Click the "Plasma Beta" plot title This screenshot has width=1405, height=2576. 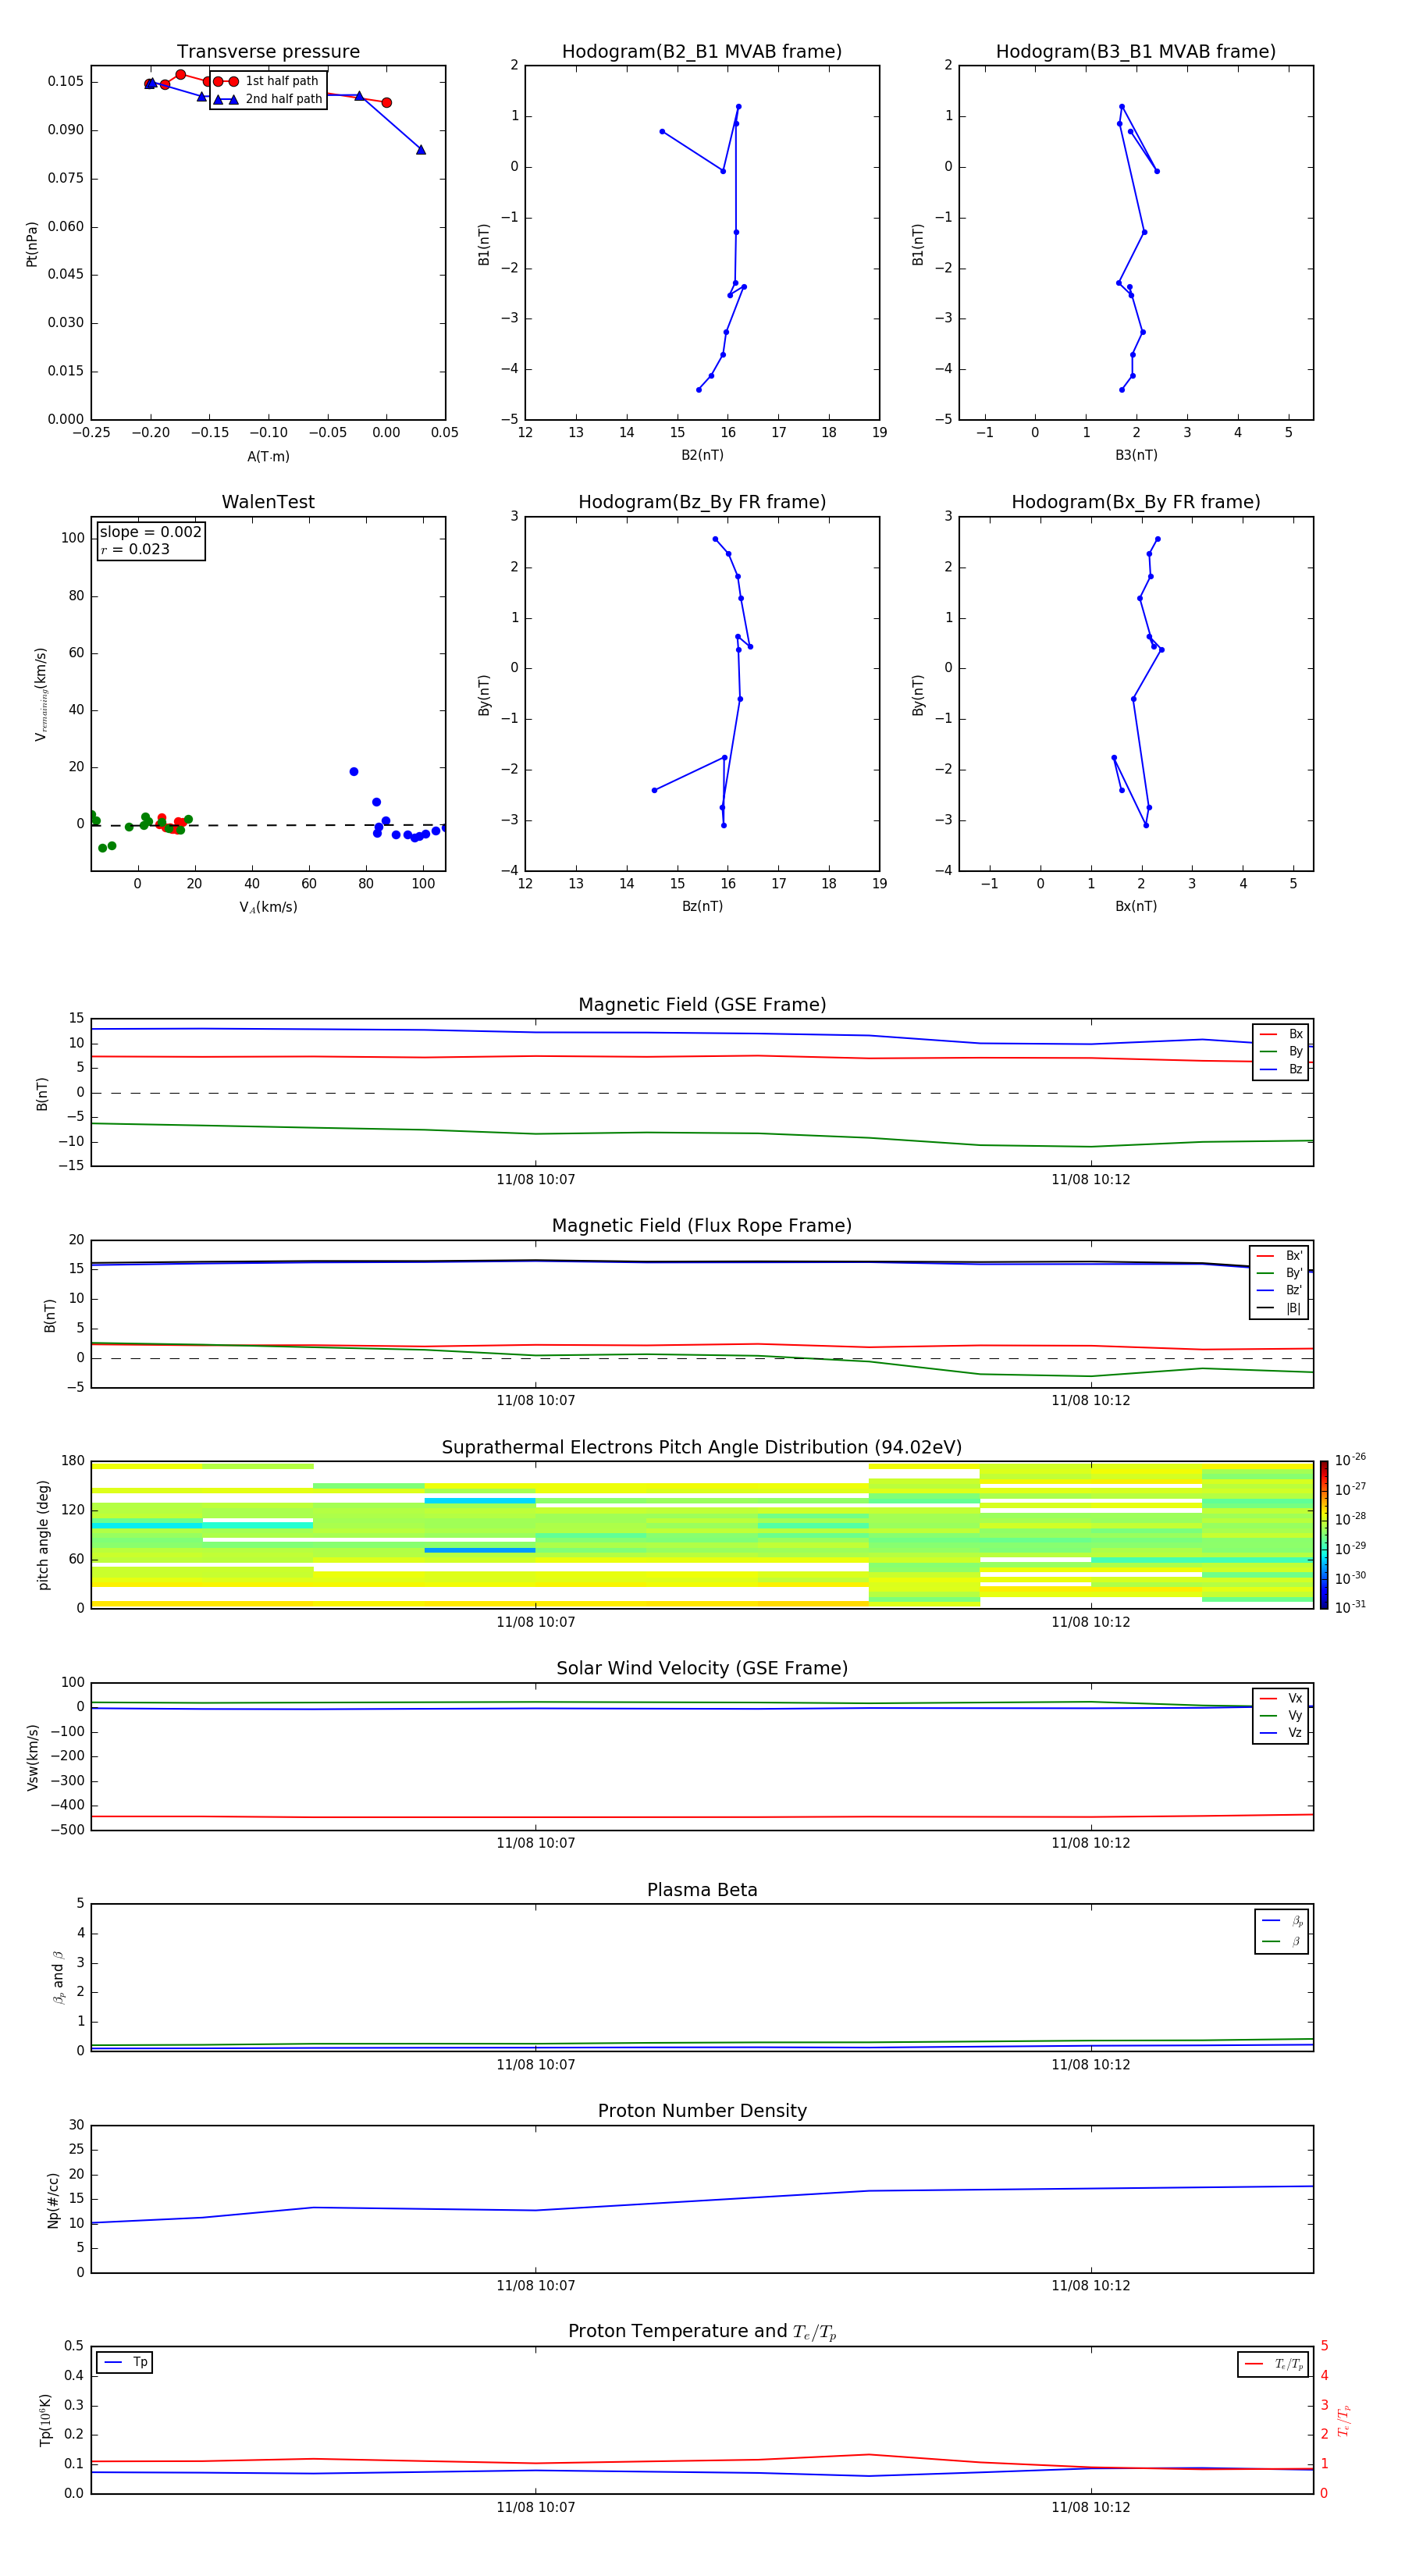tap(702, 1890)
